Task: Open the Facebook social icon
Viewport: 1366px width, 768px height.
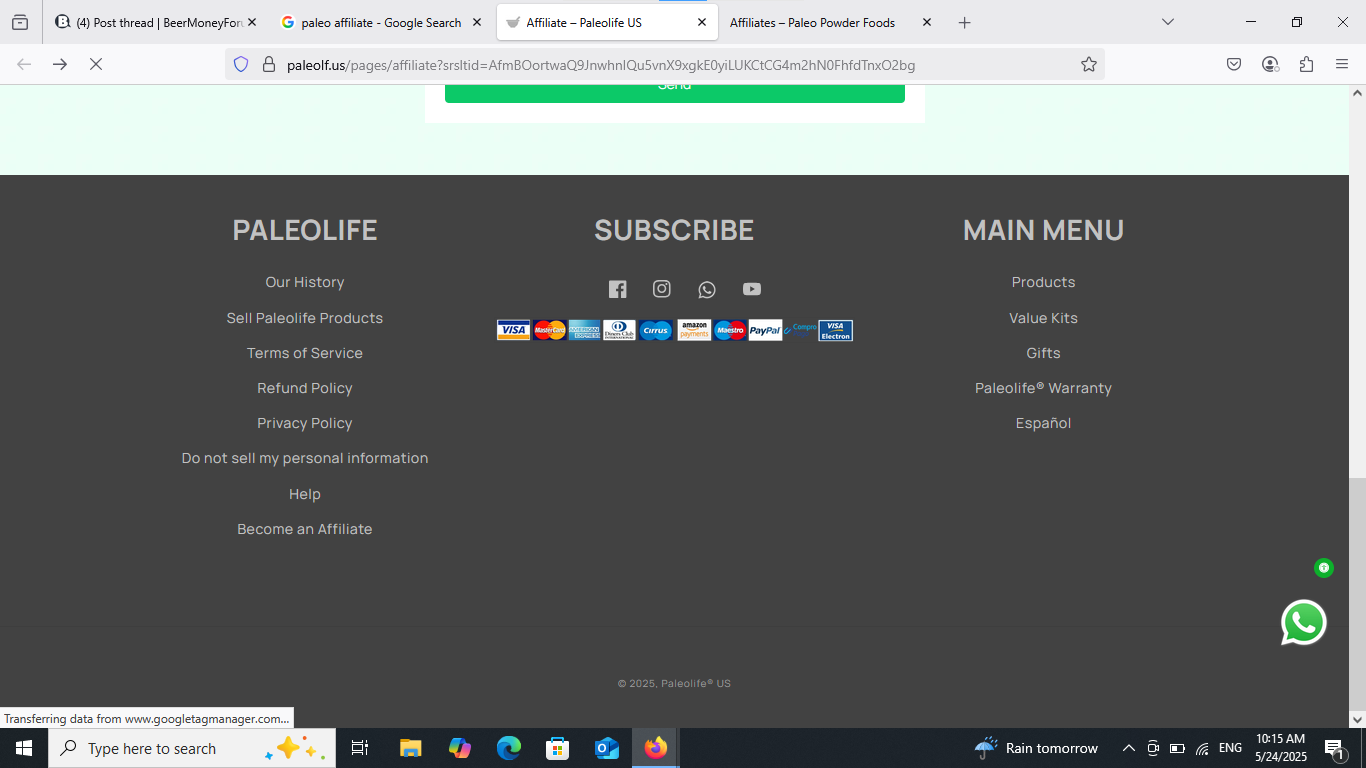Action: coord(618,289)
